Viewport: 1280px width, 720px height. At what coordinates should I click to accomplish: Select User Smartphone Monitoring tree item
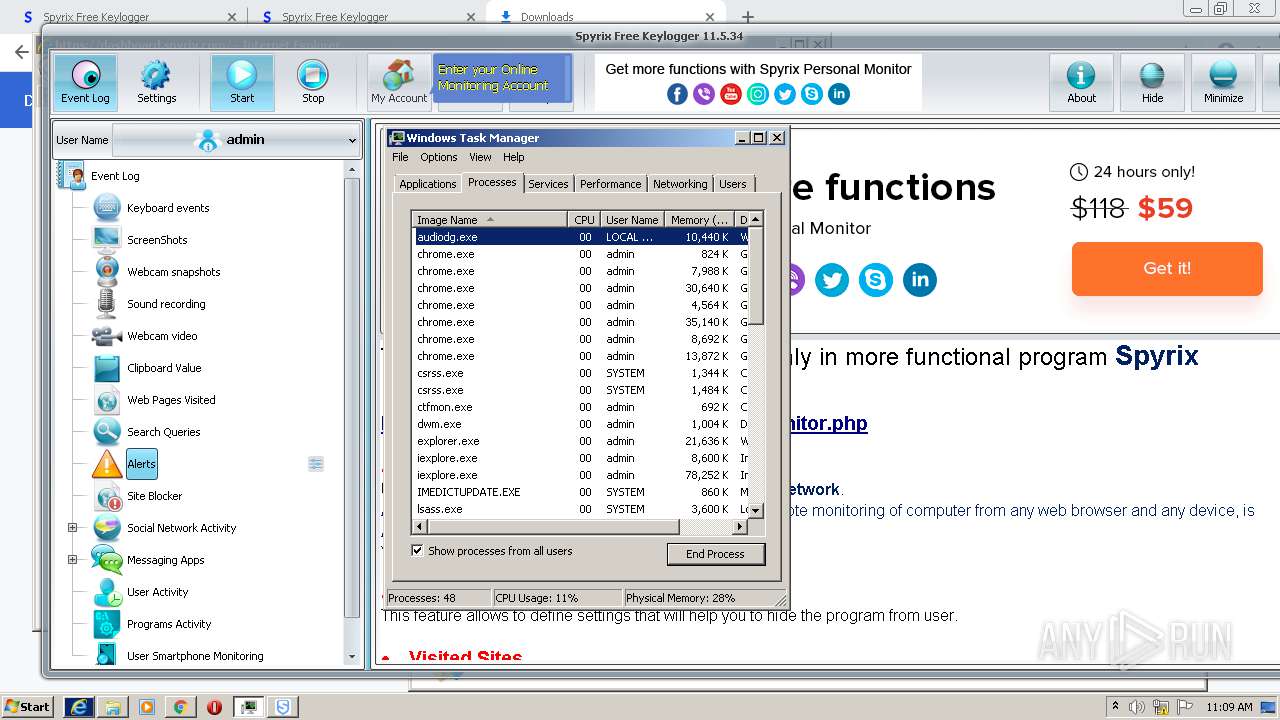click(195, 656)
